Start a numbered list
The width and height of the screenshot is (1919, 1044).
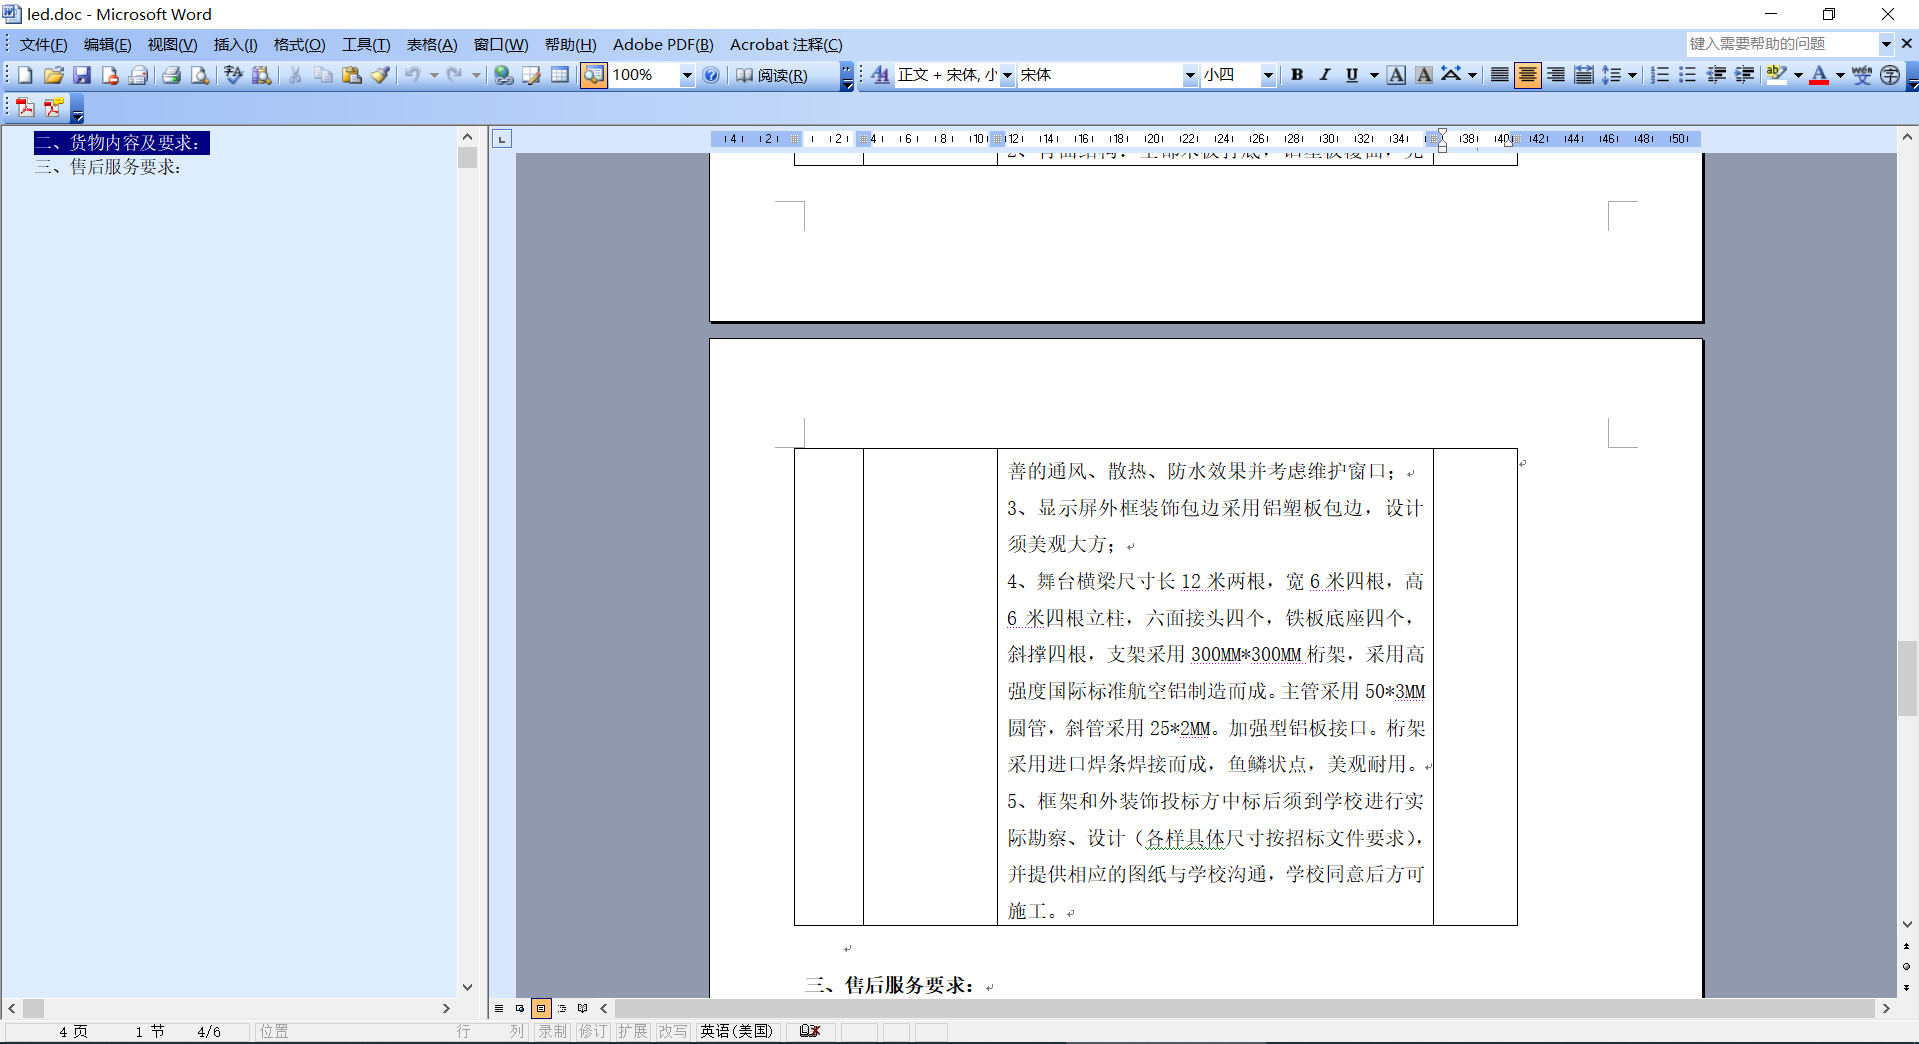coord(1660,75)
